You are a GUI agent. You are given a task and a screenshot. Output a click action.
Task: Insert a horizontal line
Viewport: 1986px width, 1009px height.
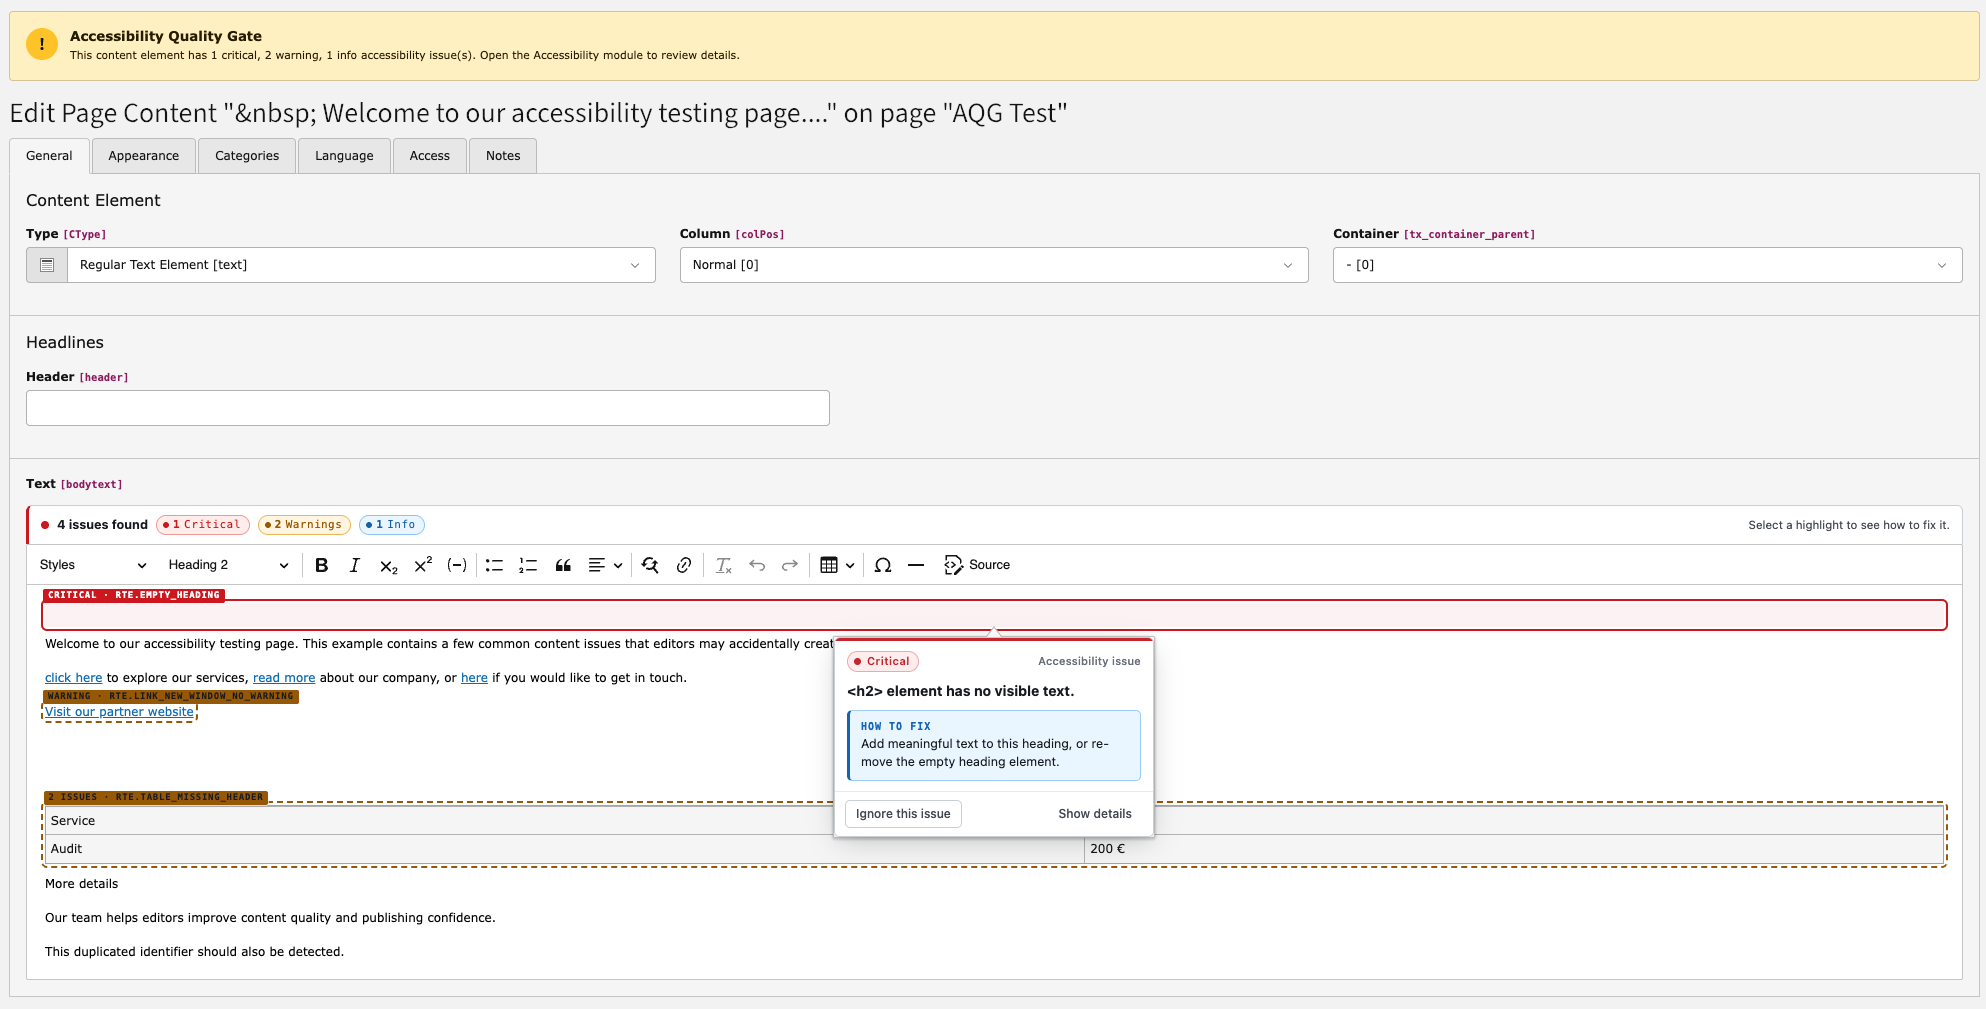coord(916,565)
